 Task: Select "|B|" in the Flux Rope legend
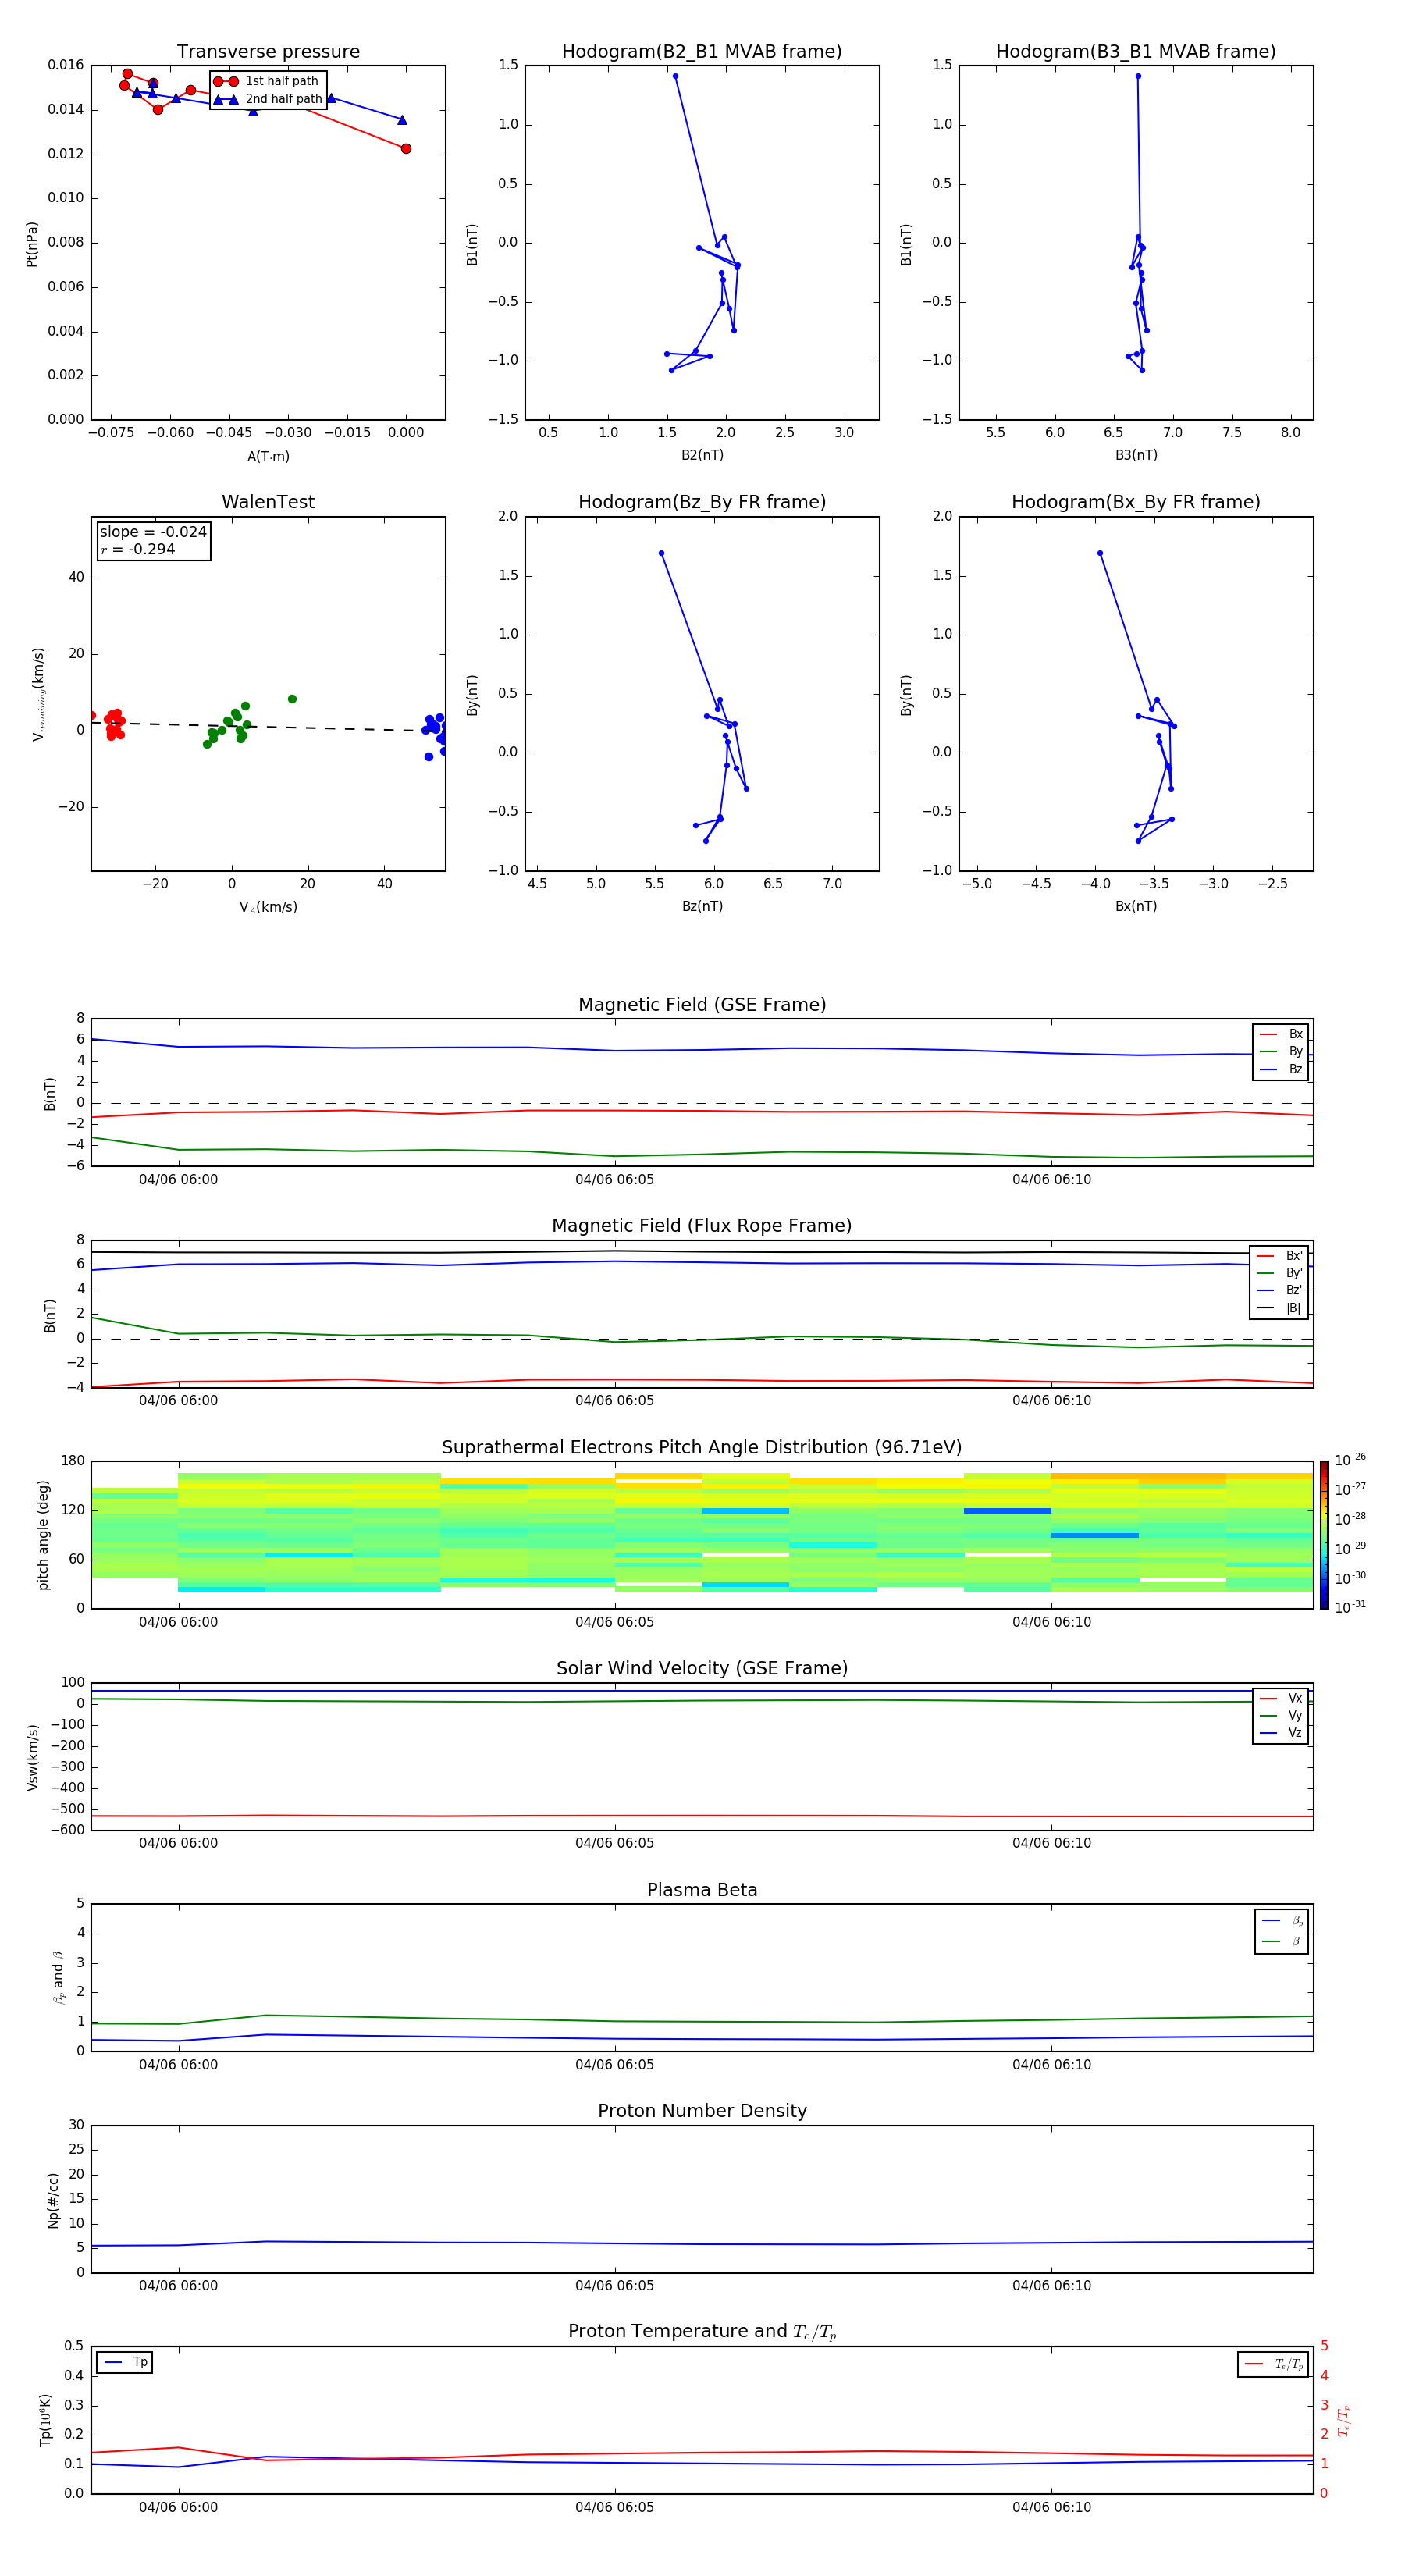pyautogui.click(x=1280, y=1308)
